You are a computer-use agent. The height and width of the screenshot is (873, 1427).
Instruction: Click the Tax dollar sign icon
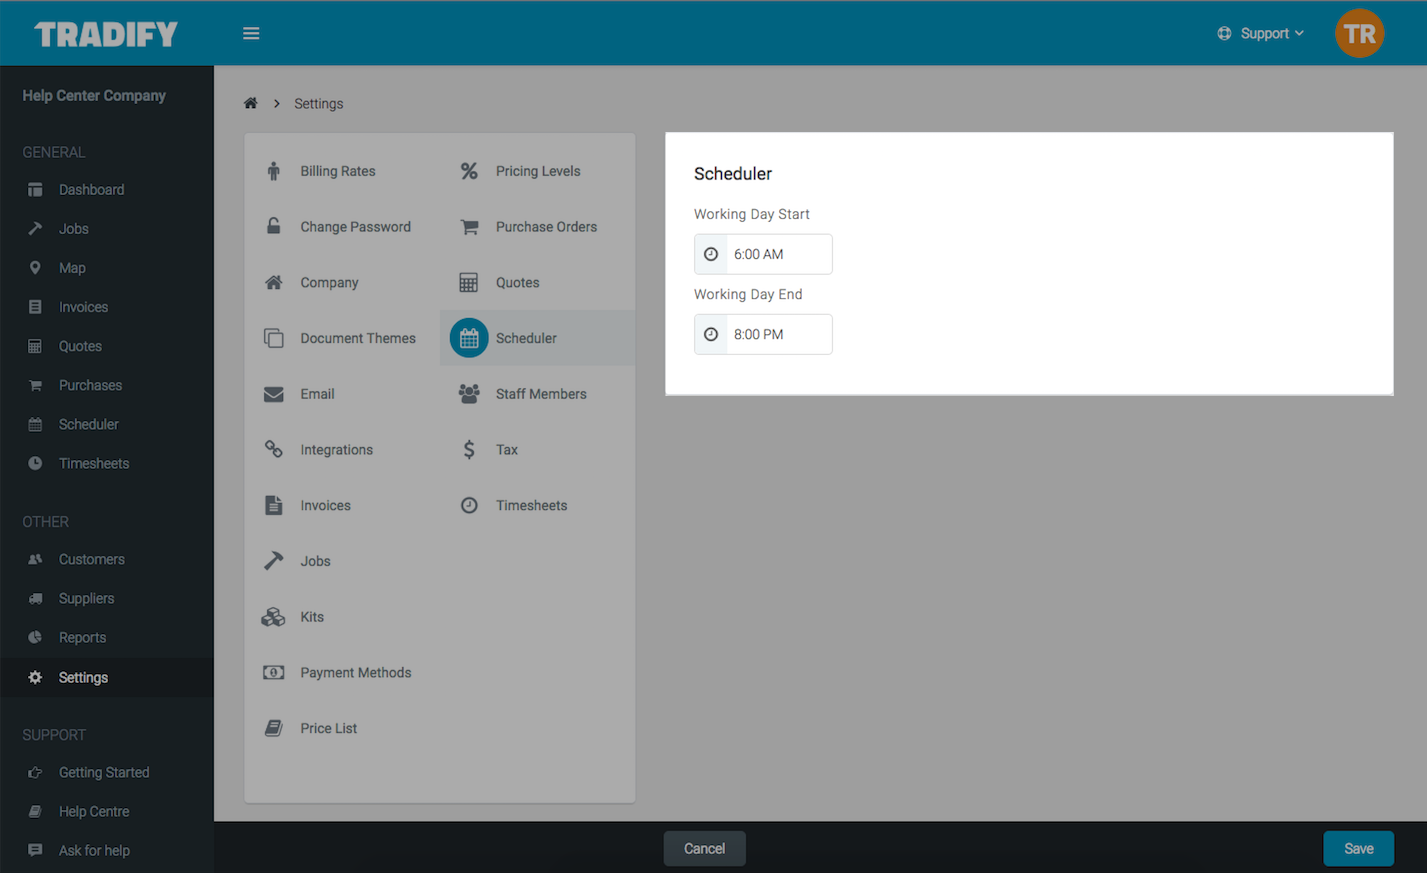coord(469,449)
